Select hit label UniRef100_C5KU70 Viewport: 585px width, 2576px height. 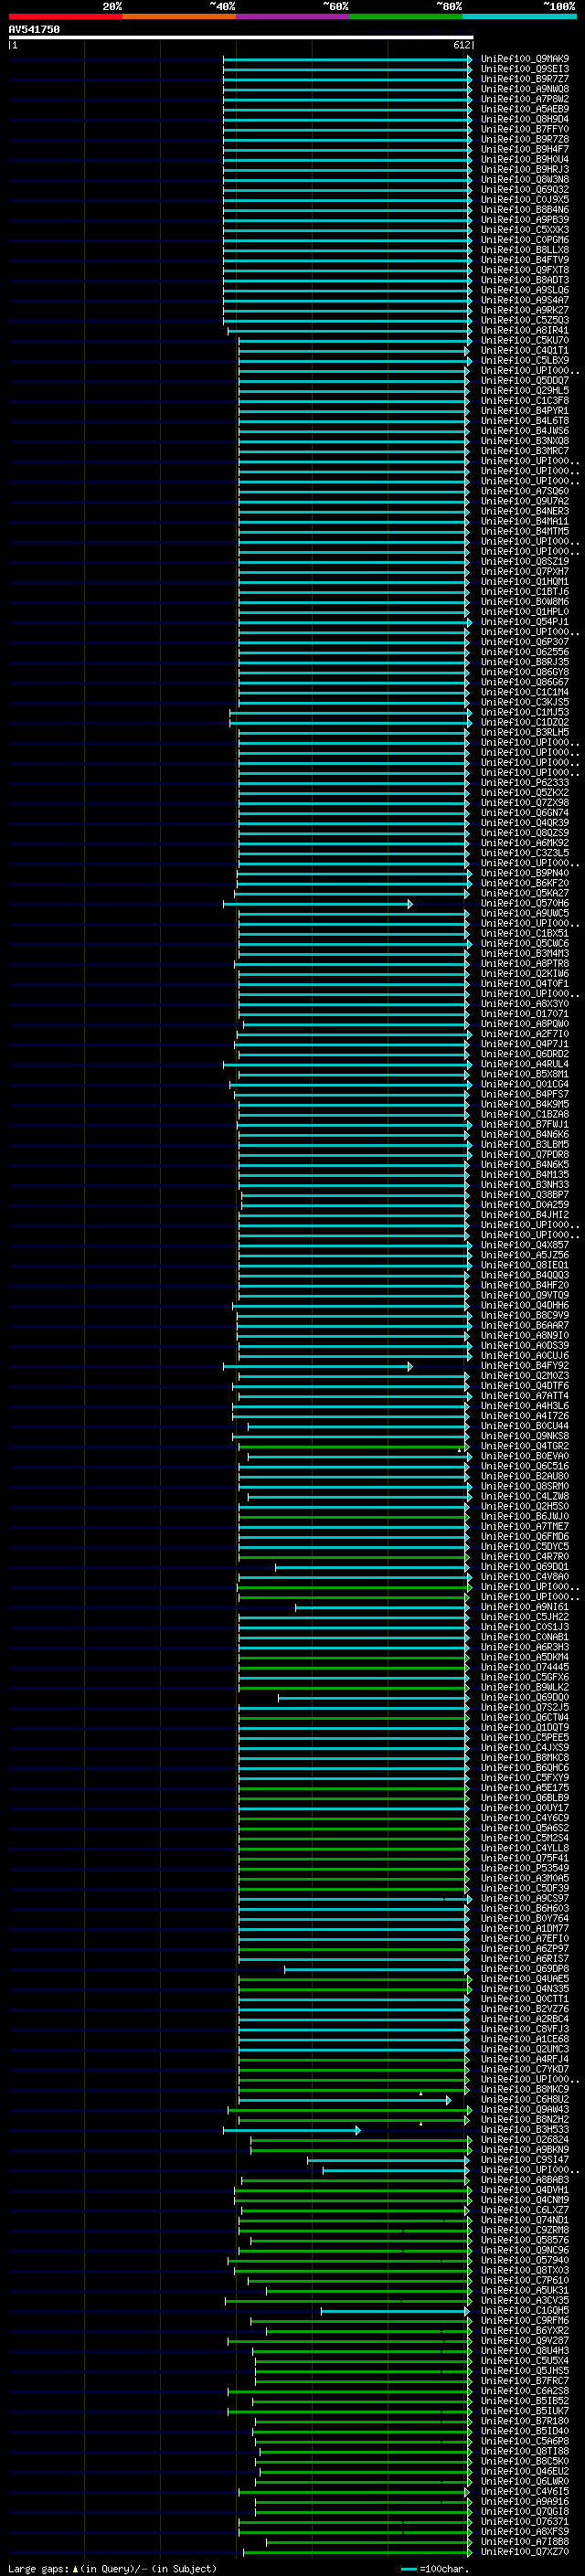click(x=525, y=340)
